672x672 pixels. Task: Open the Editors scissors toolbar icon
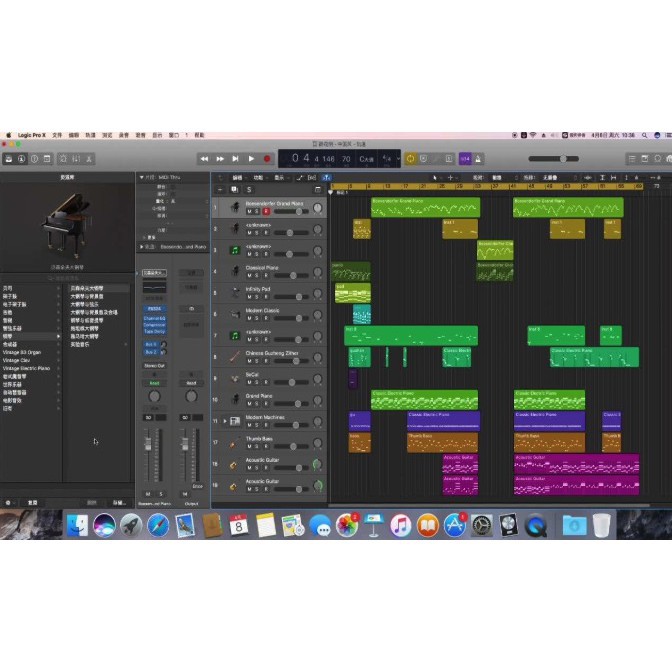[x=89, y=159]
